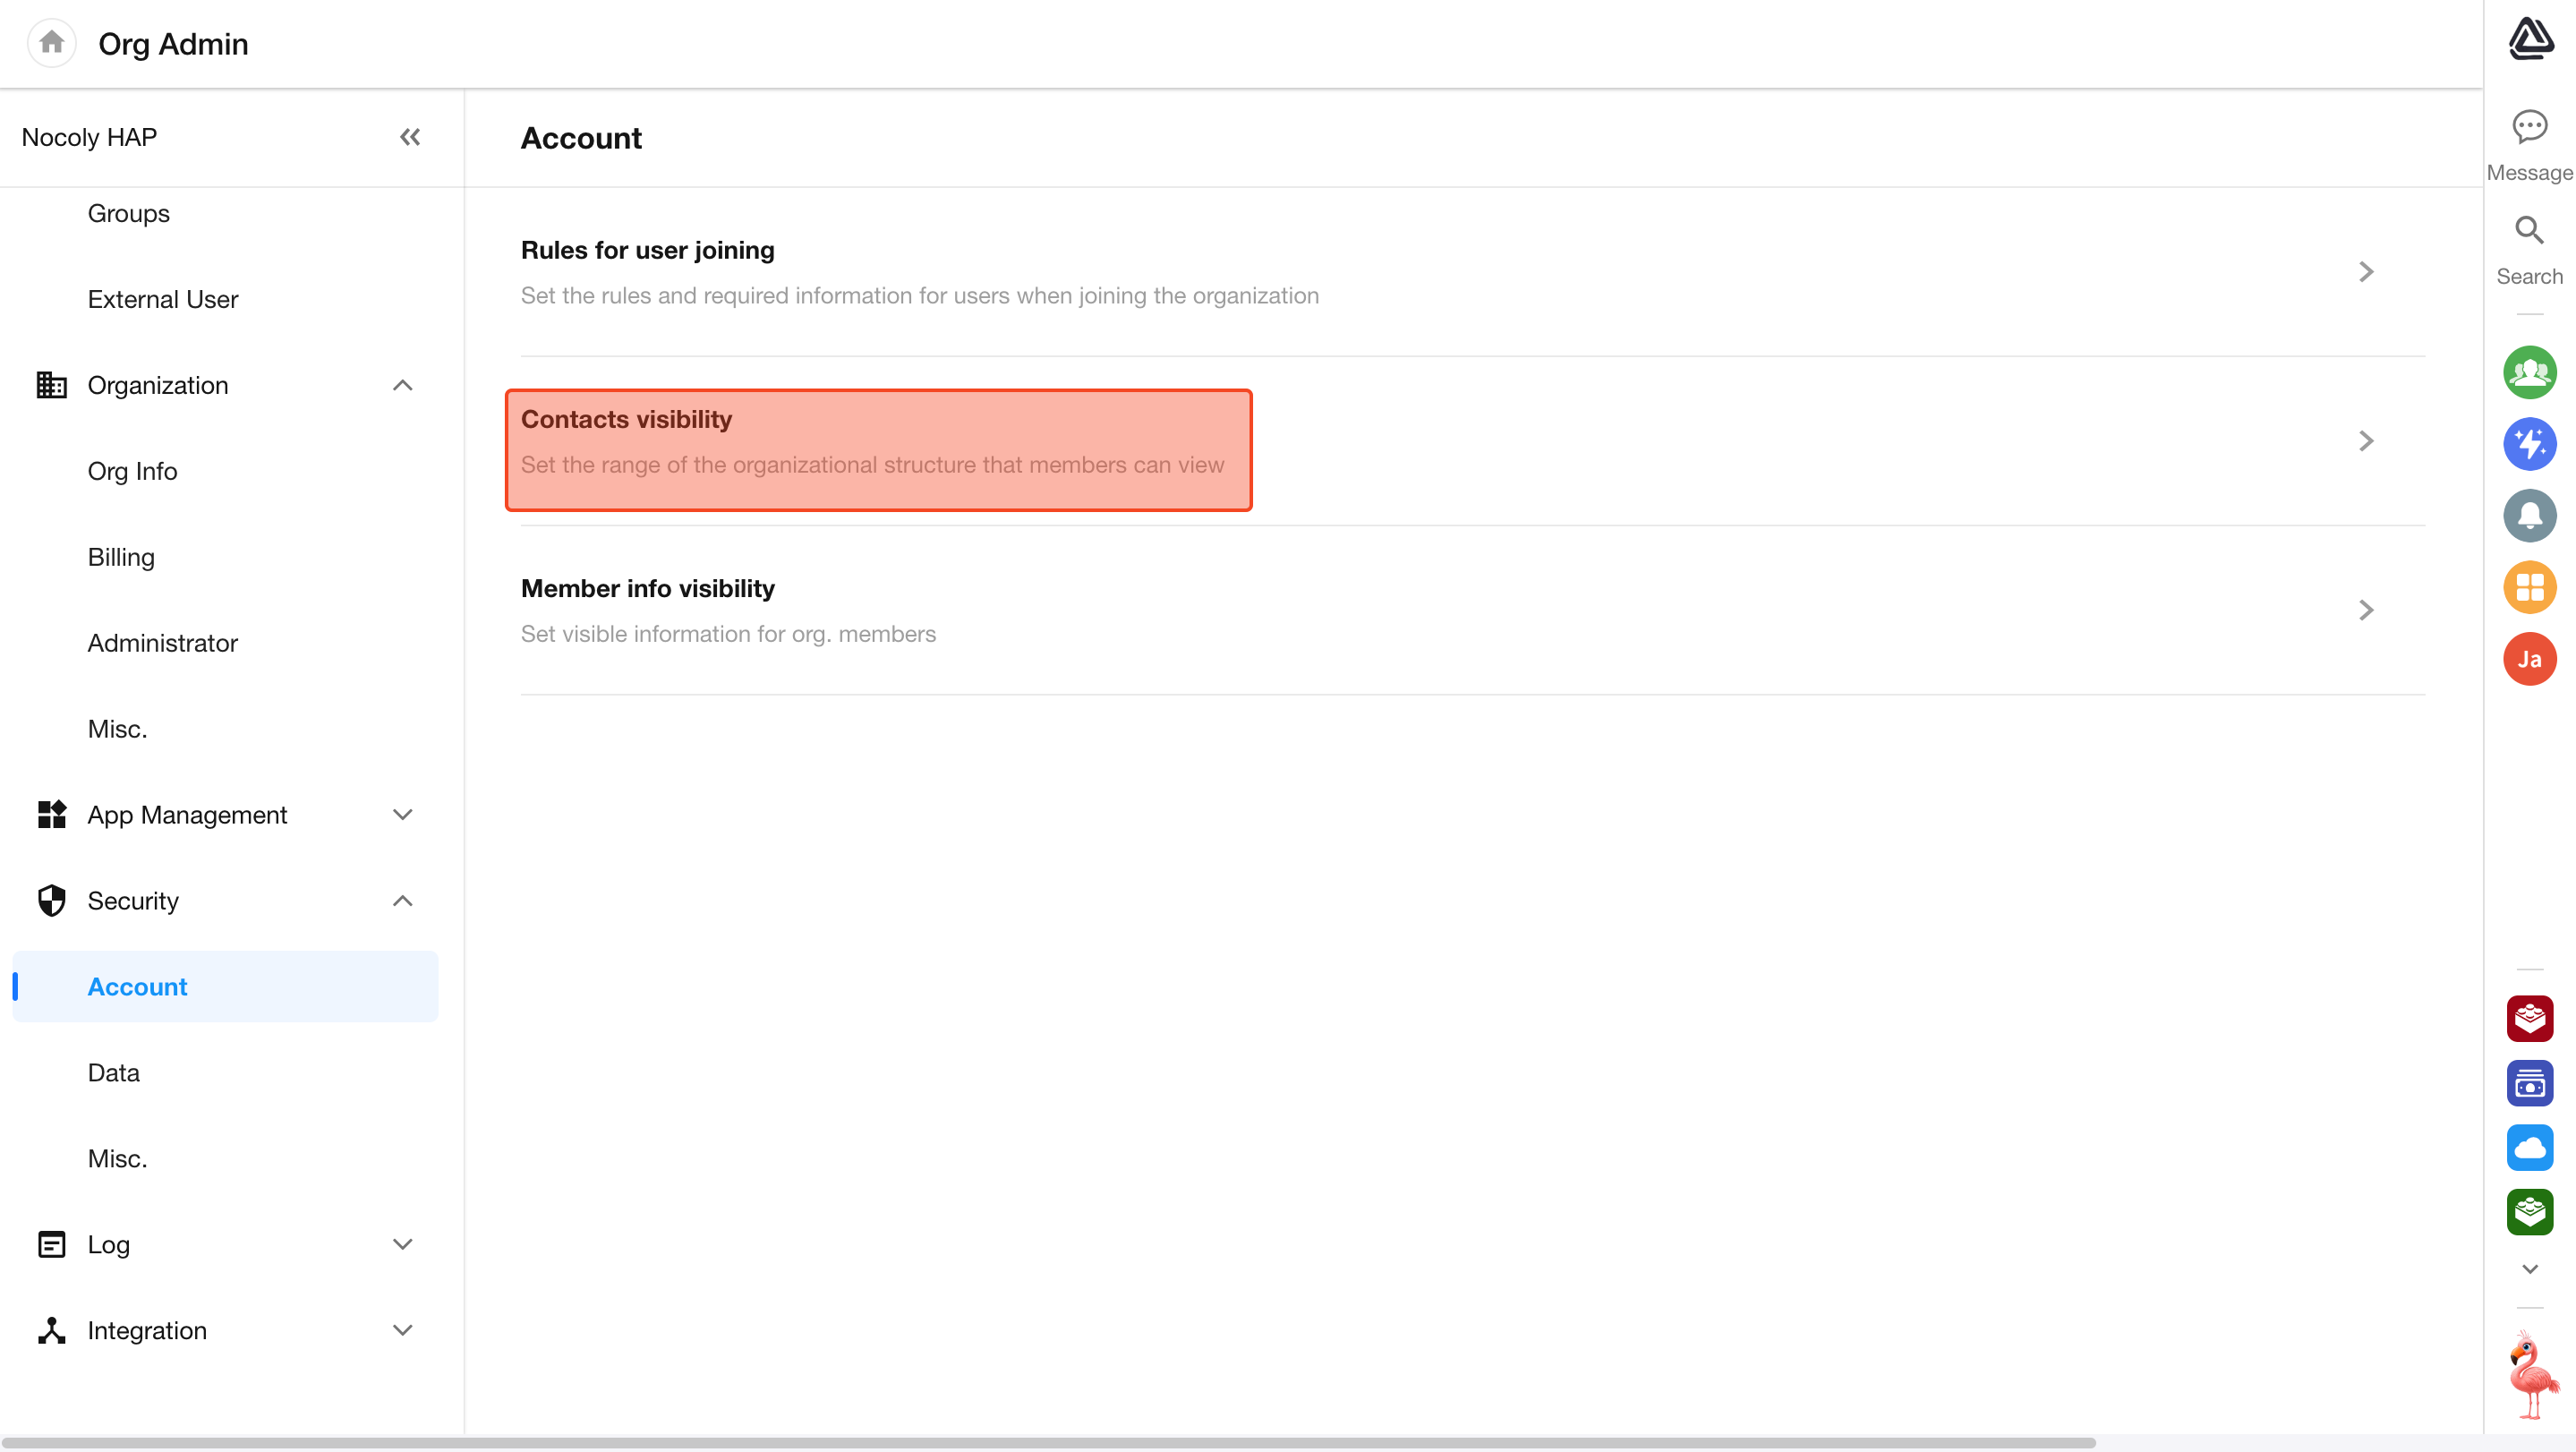Open the green contacts icon

[x=2529, y=373]
